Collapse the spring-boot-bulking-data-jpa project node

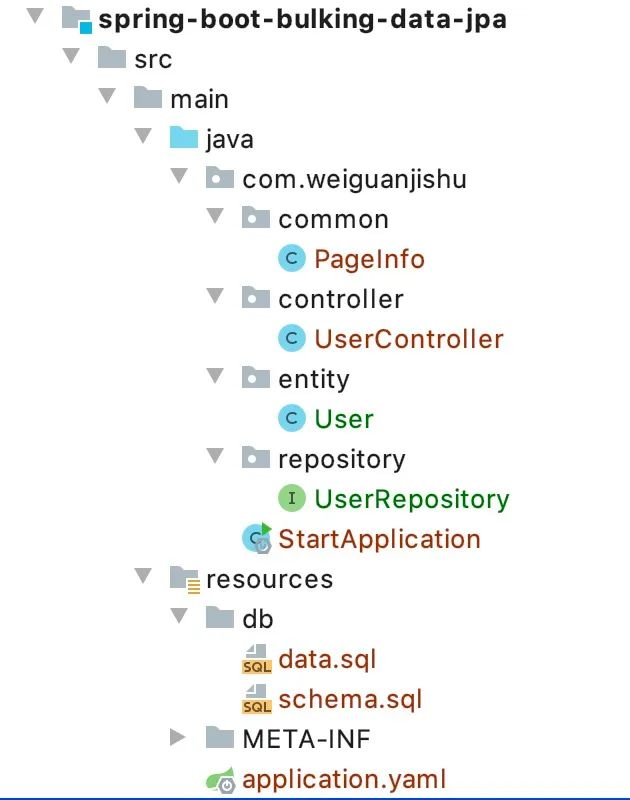(35, 15)
